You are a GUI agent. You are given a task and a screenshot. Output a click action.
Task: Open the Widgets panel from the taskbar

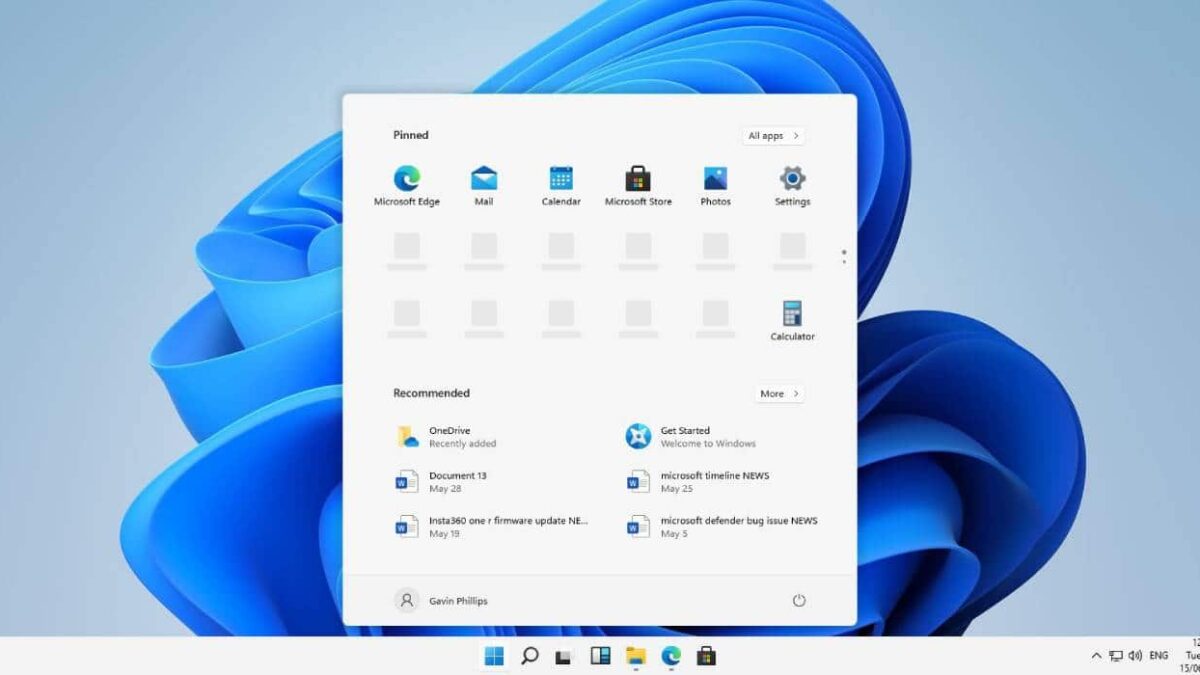600,656
